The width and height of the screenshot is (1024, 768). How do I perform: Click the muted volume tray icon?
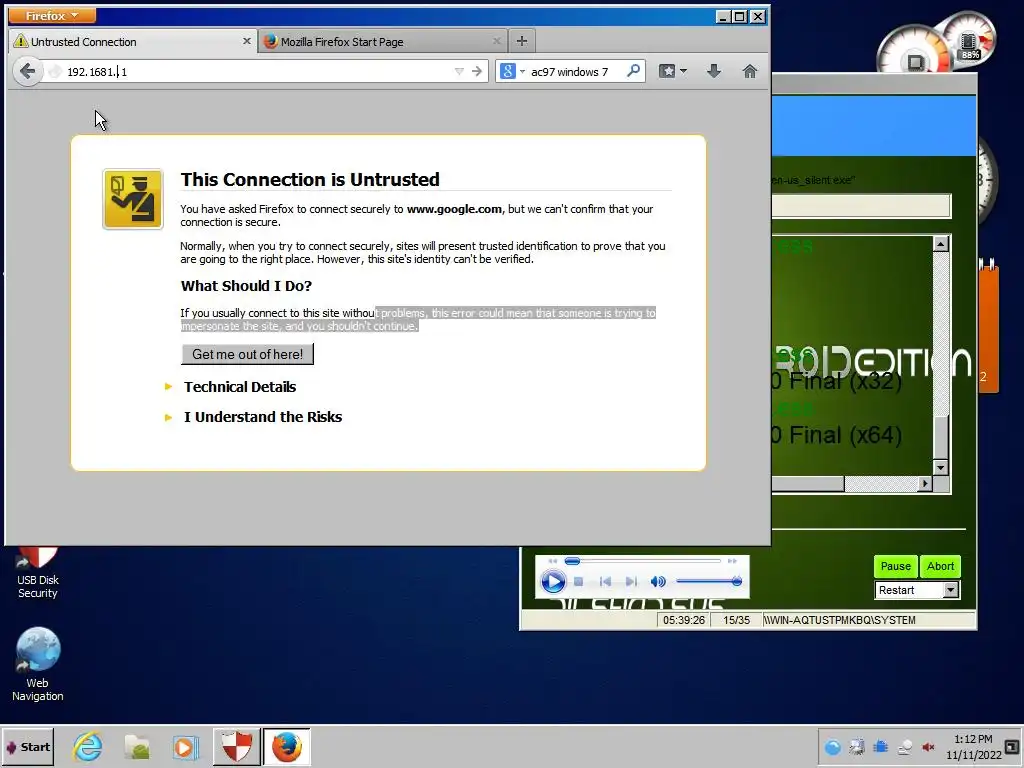point(928,747)
